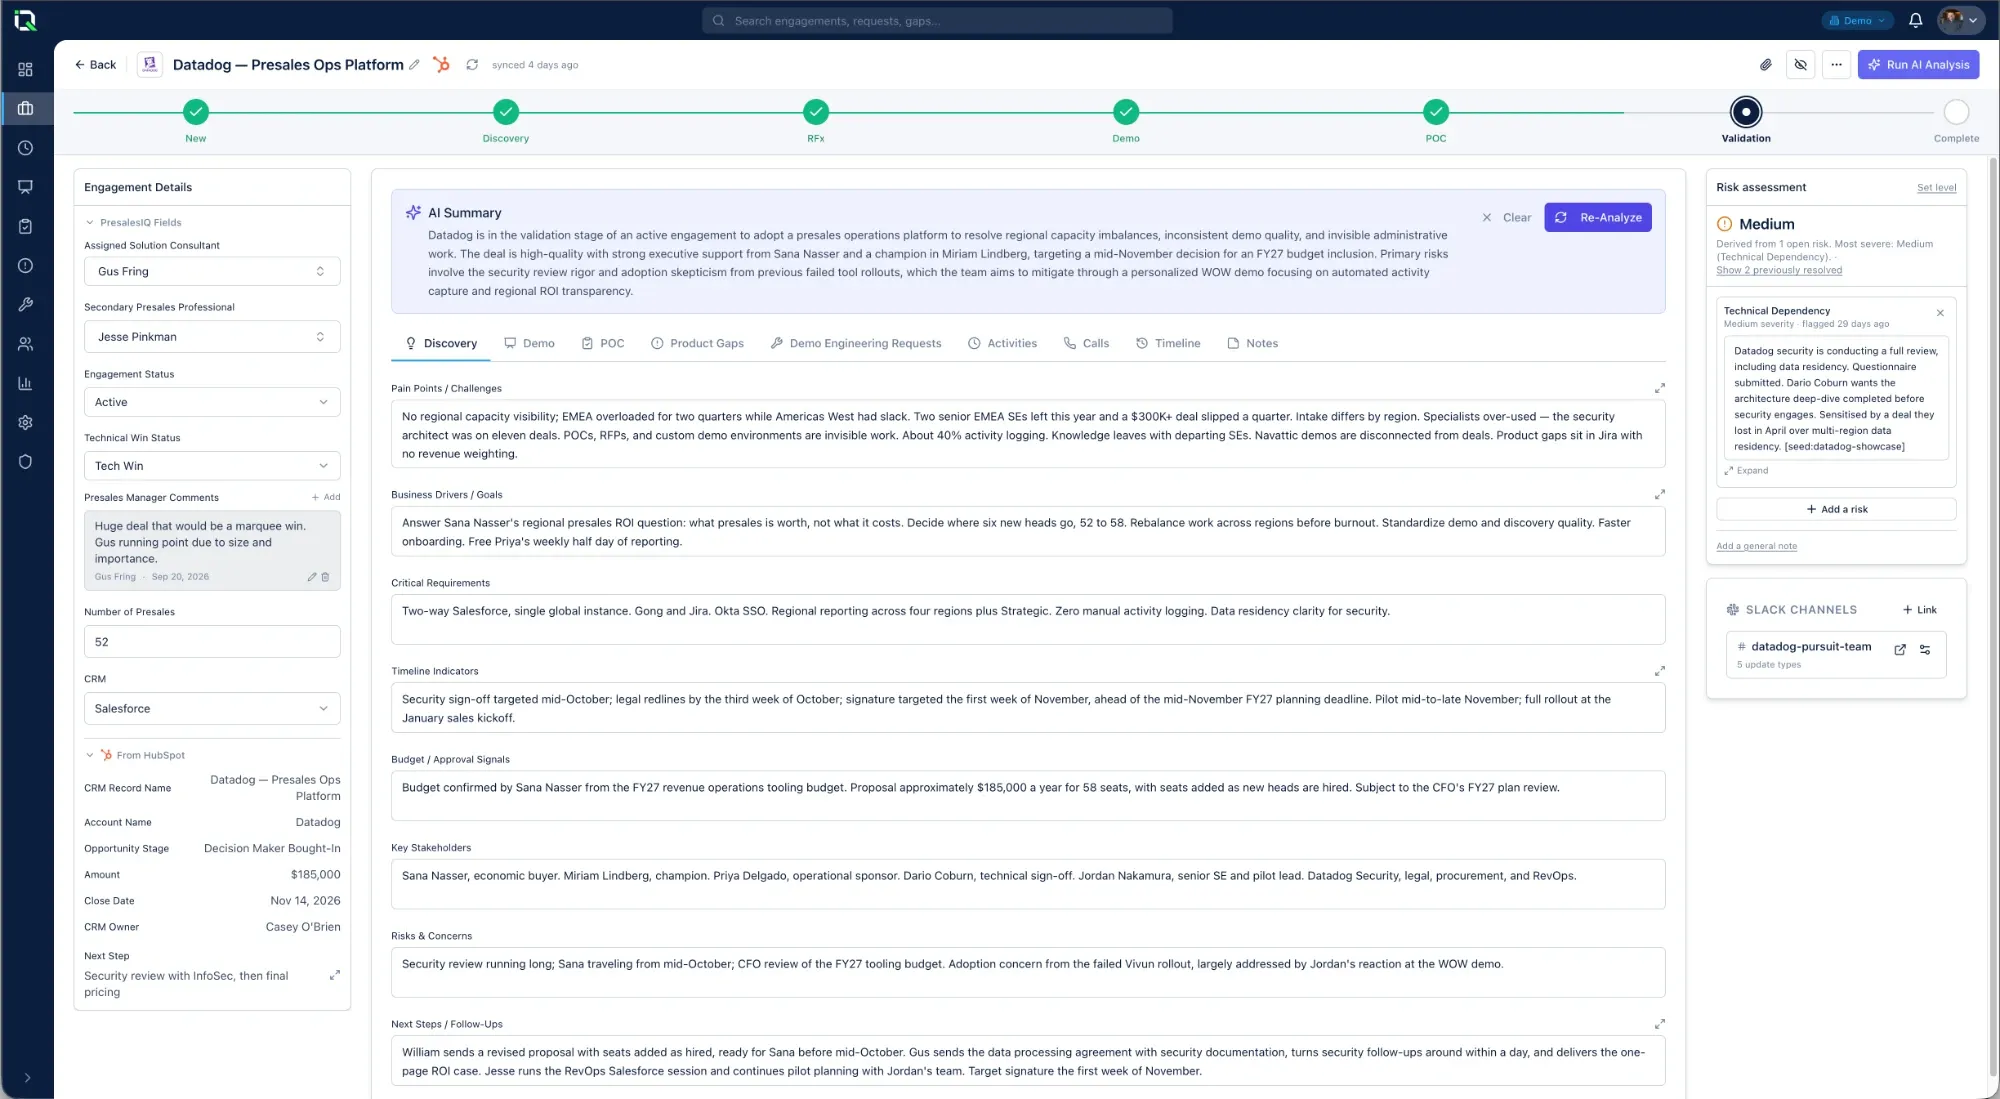The width and height of the screenshot is (2000, 1099).
Task: Dismiss the Technical Dependency risk card
Action: point(1940,313)
